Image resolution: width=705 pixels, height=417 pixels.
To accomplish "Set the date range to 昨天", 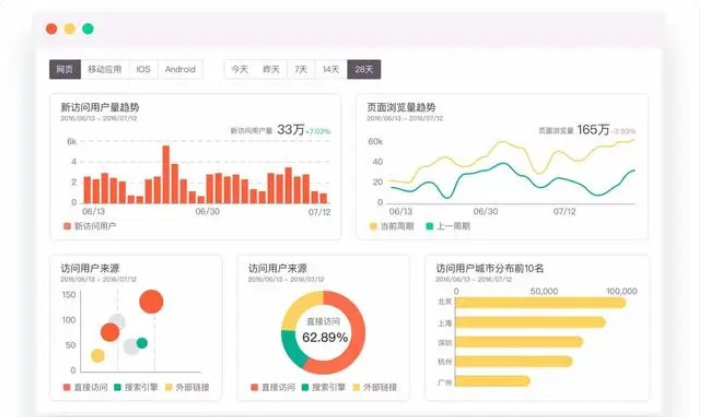I will pos(271,69).
